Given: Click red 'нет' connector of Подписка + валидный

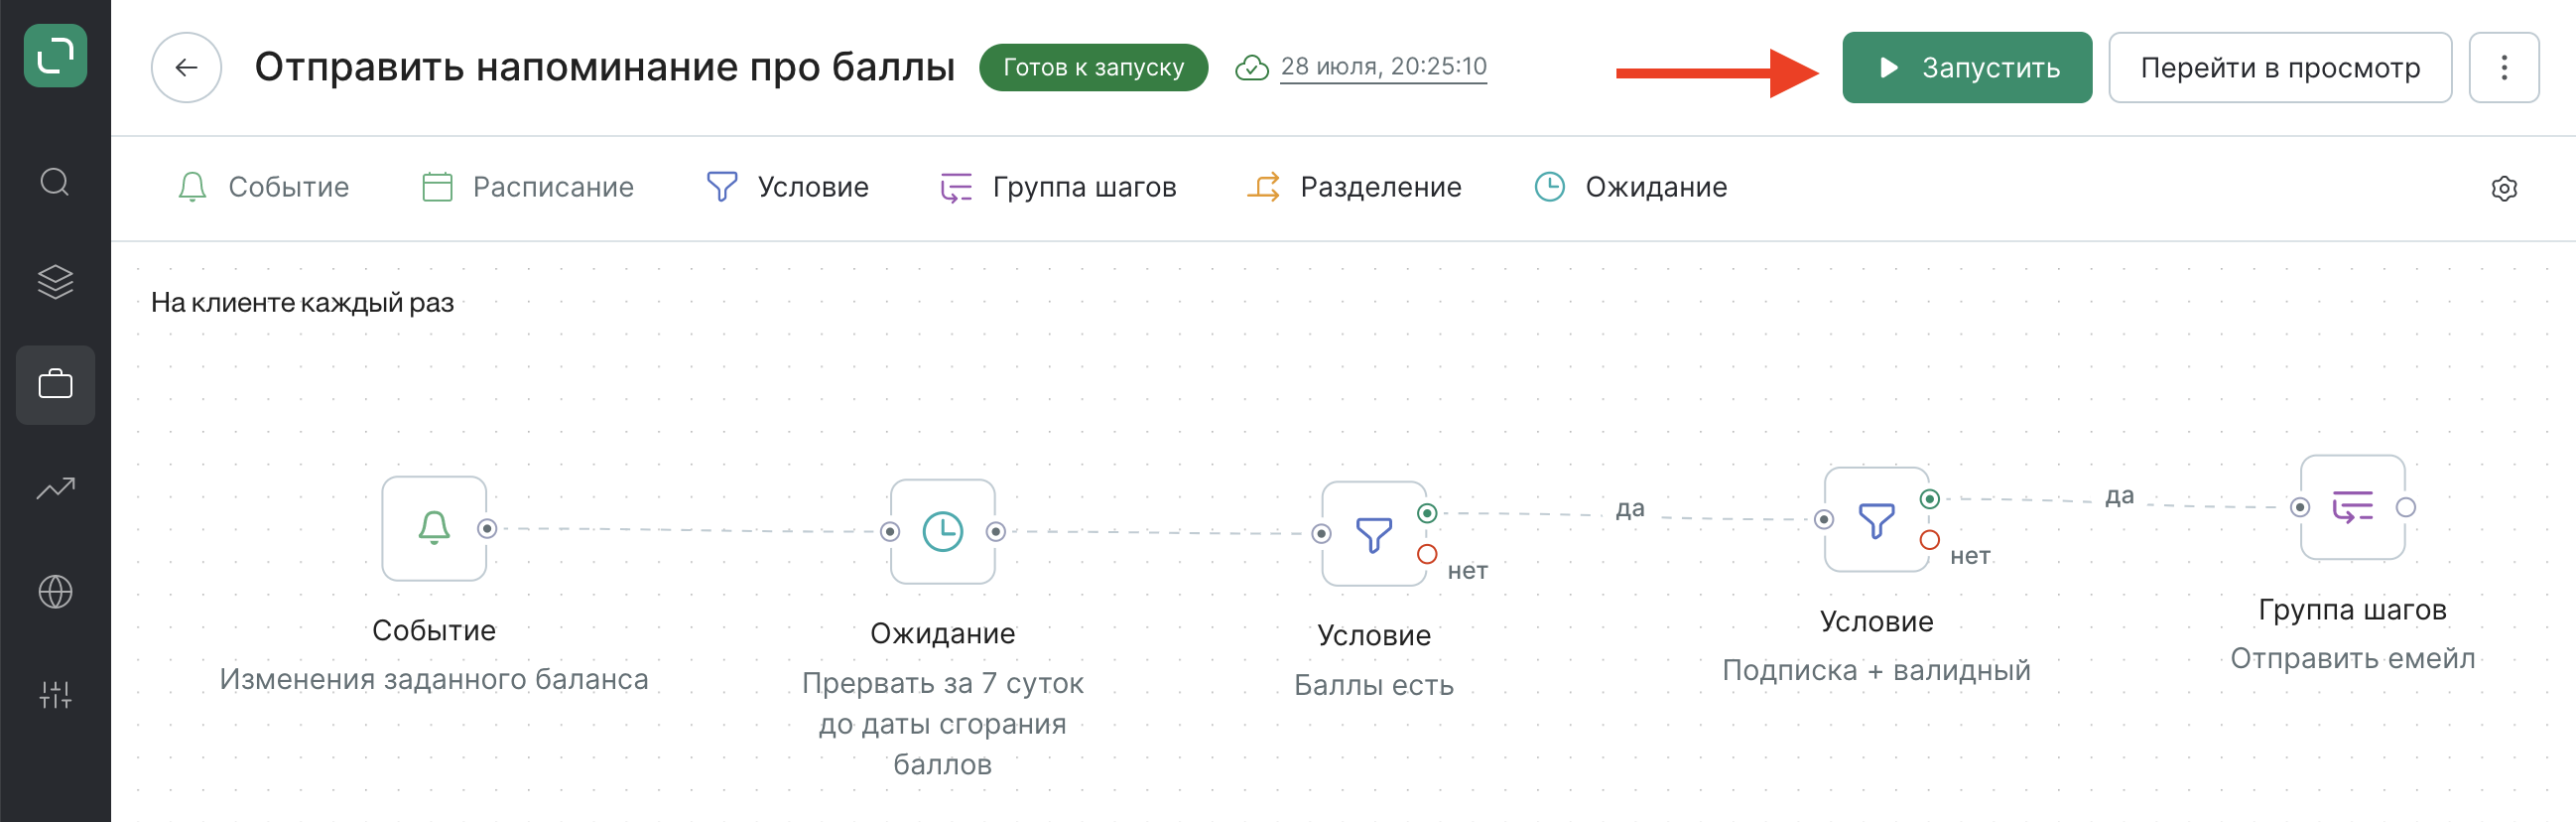Looking at the screenshot, I should click(1930, 540).
